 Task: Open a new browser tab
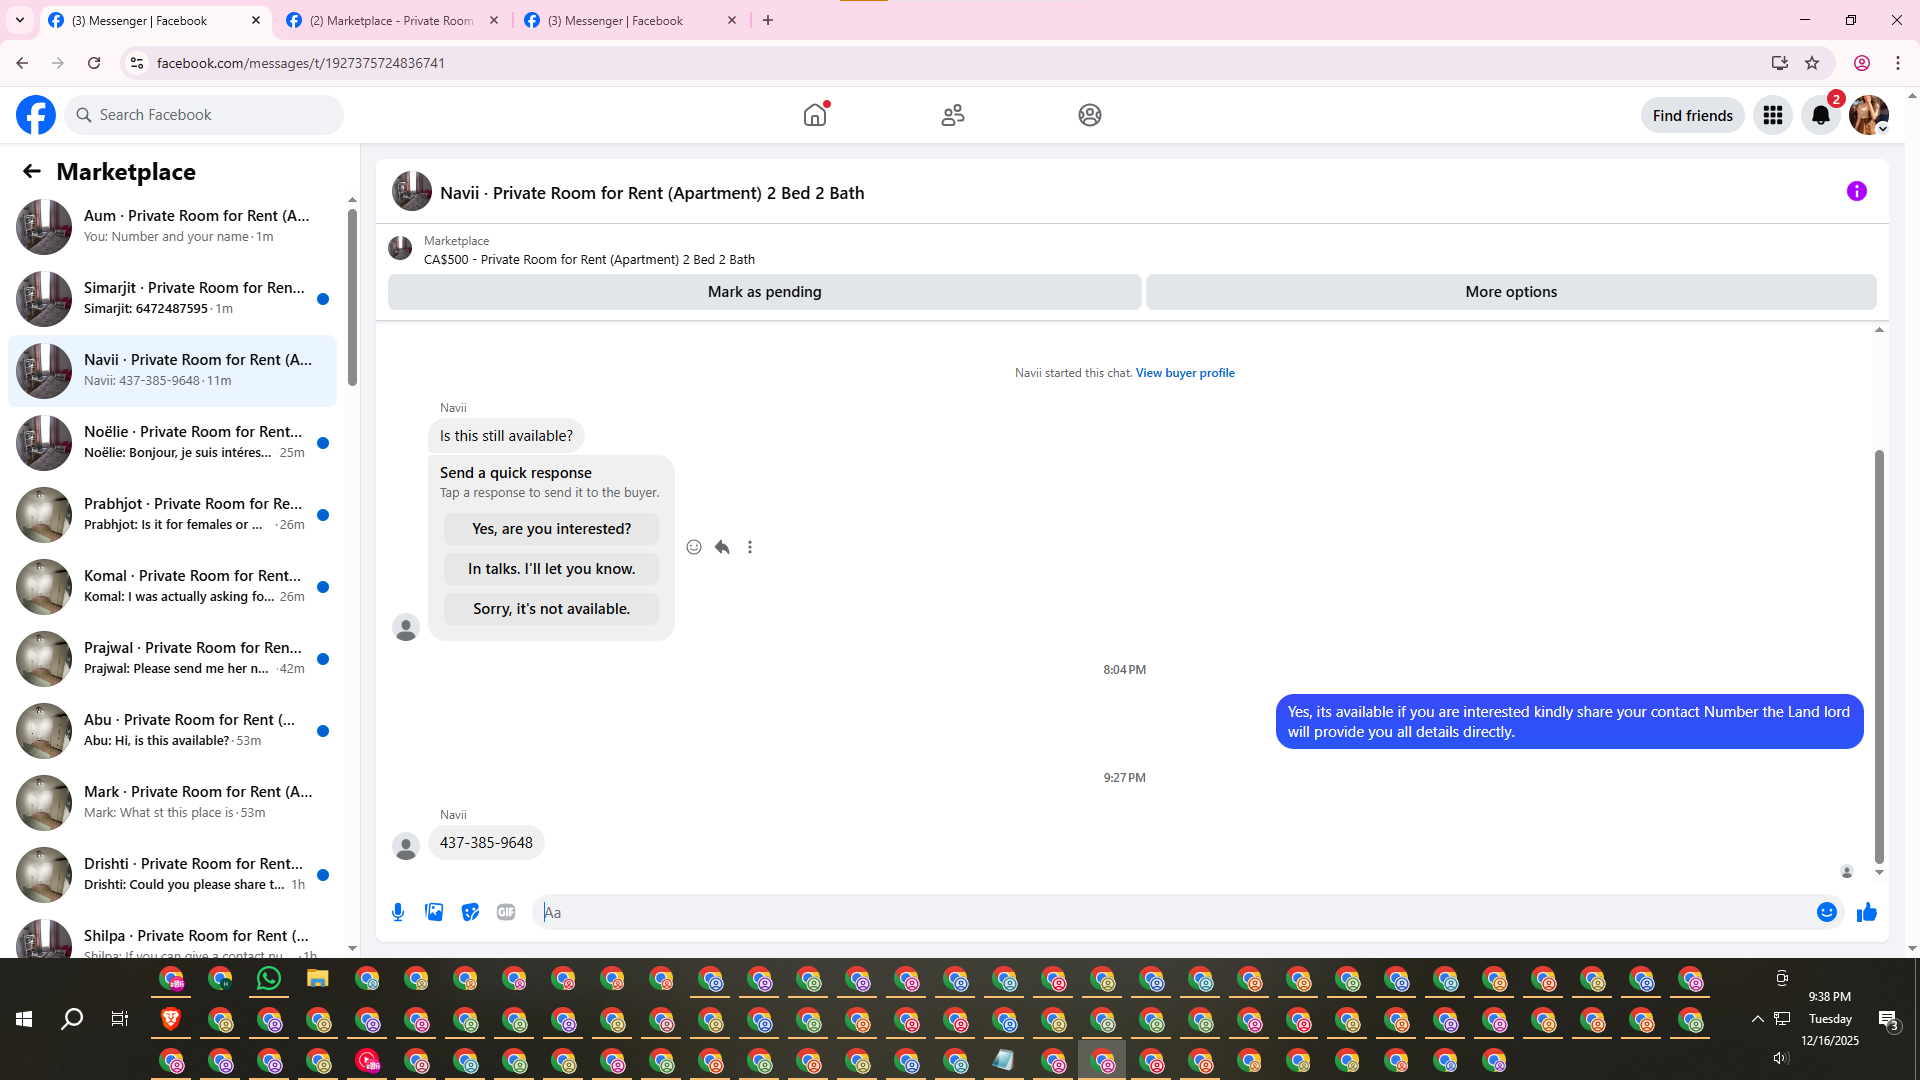tap(768, 20)
